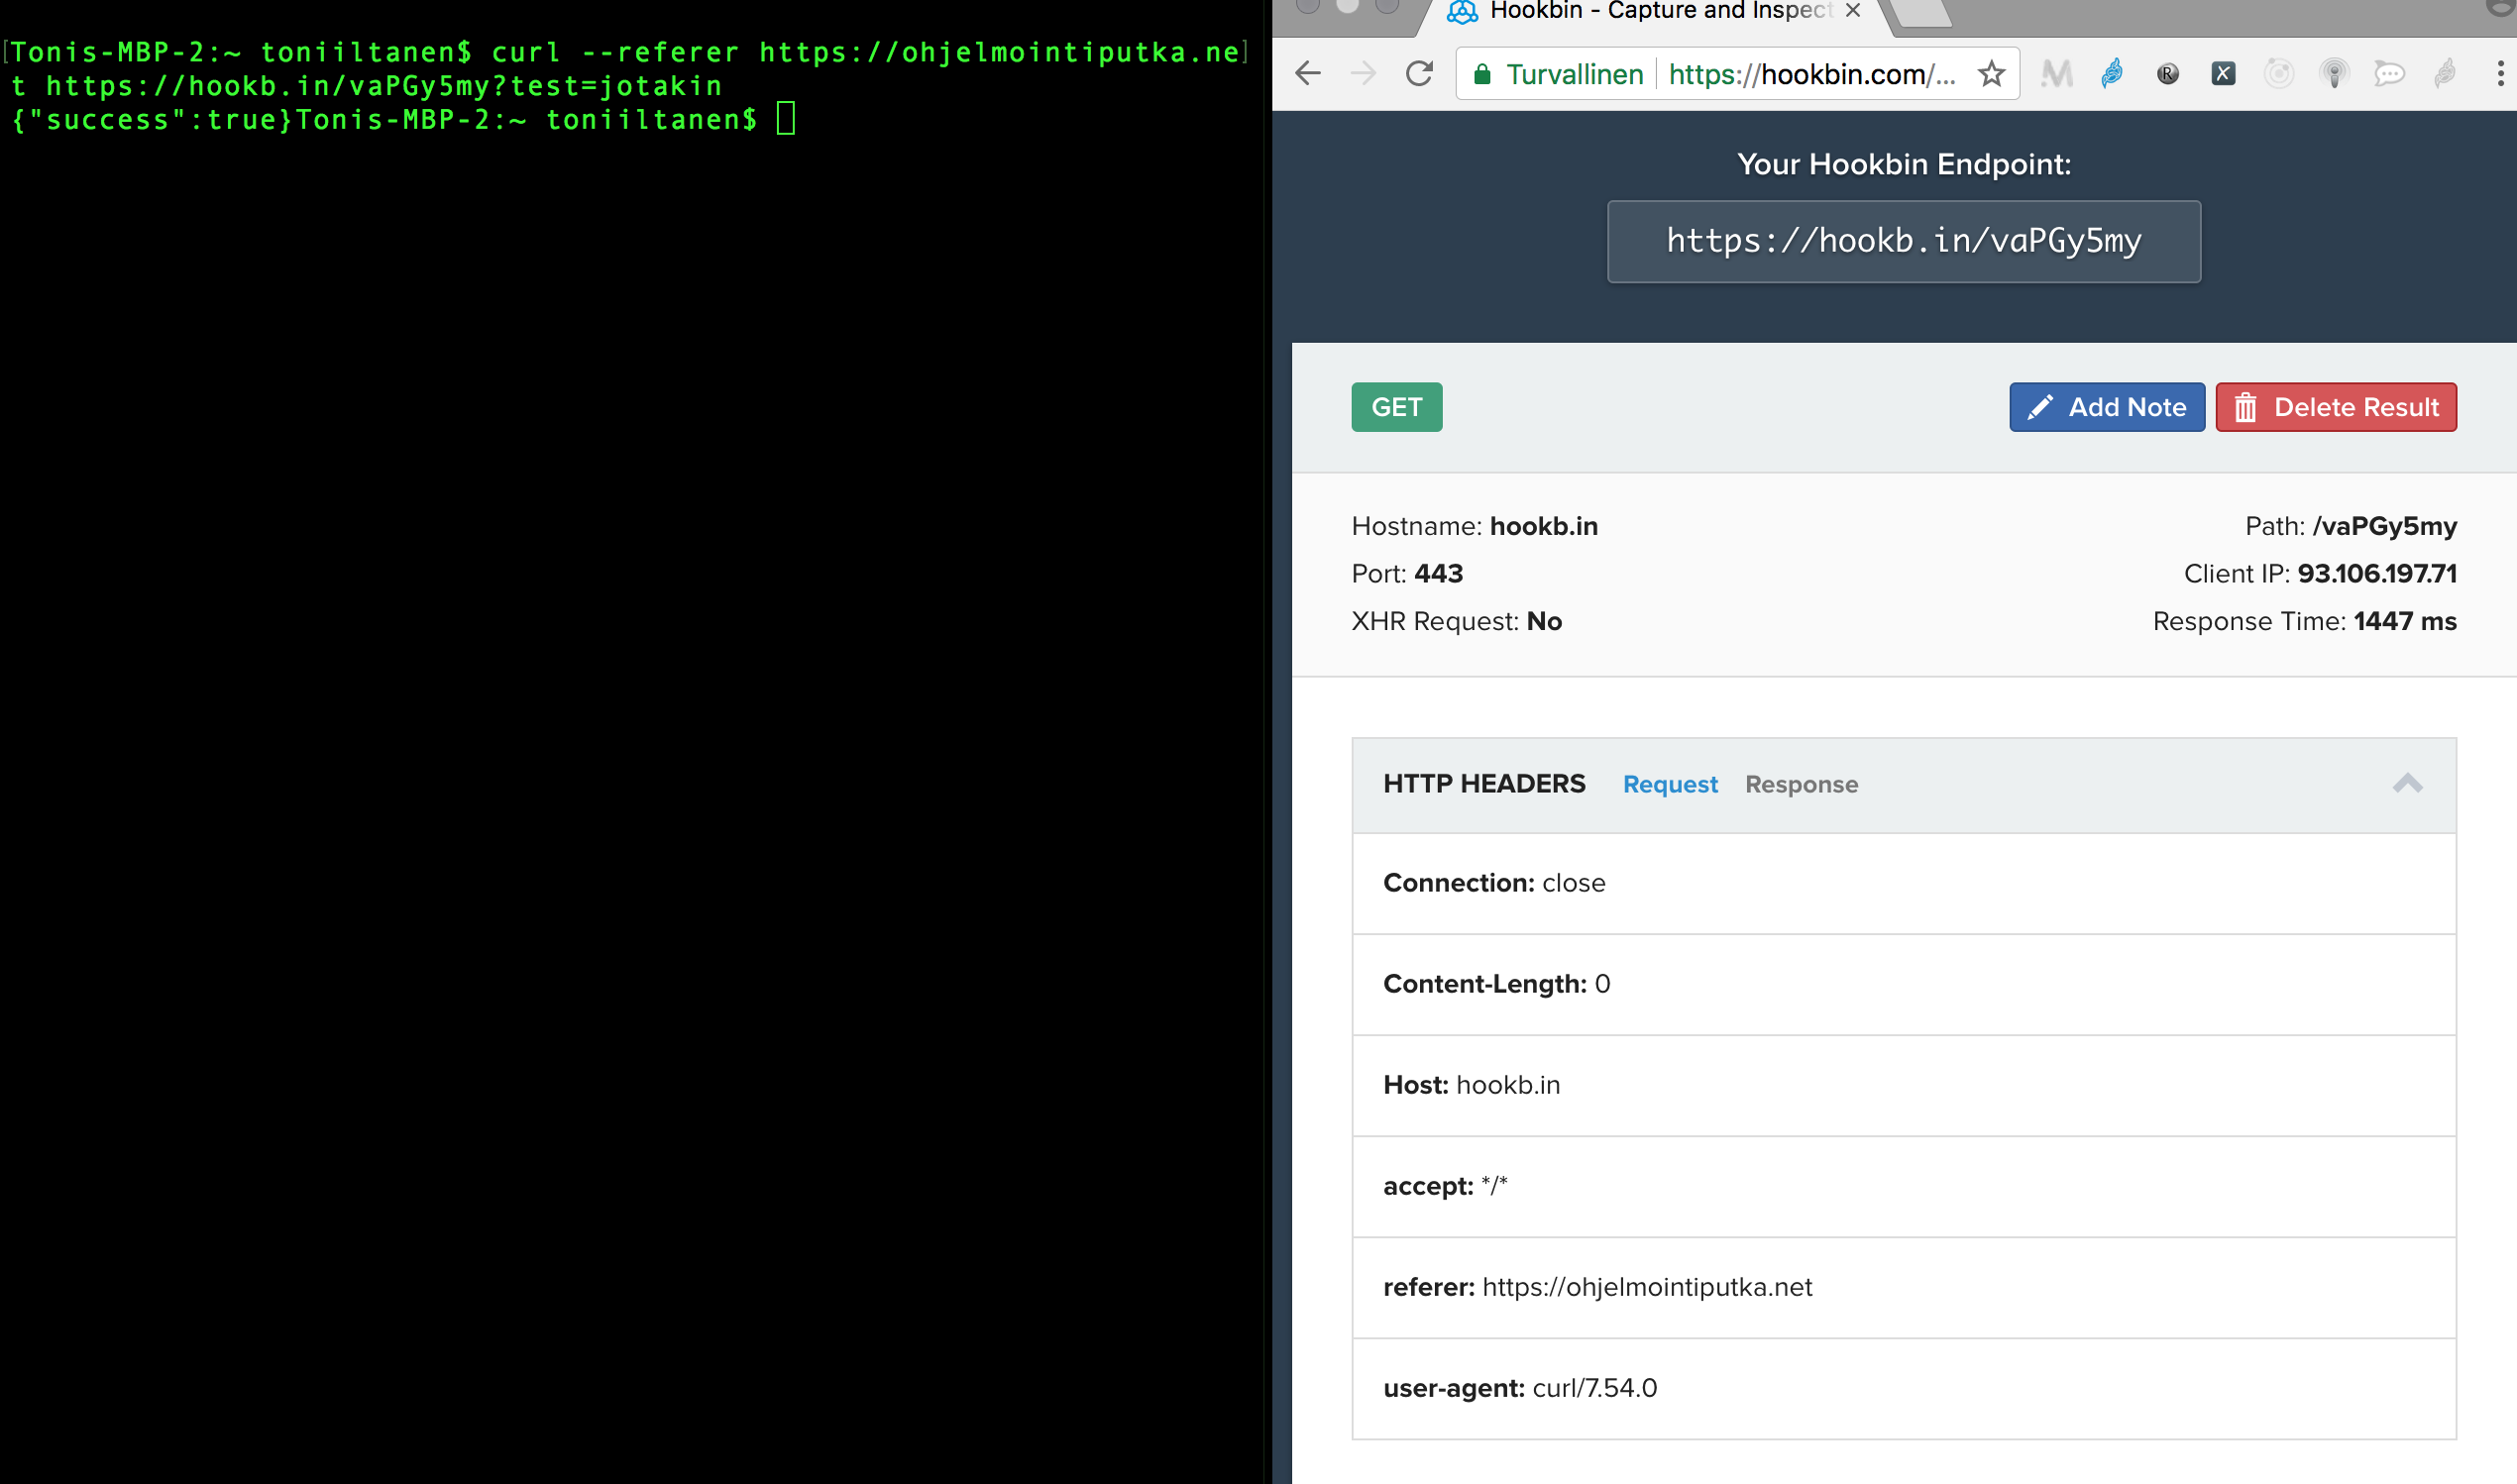Click the Port 443 text

[1406, 573]
